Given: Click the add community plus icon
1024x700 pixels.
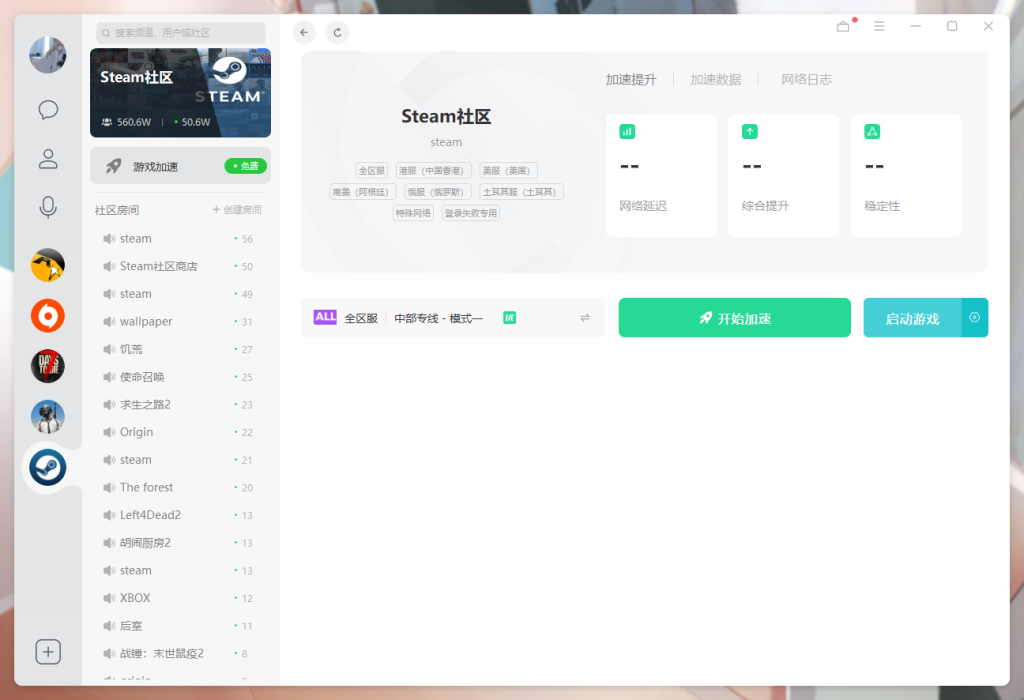Looking at the screenshot, I should [48, 652].
